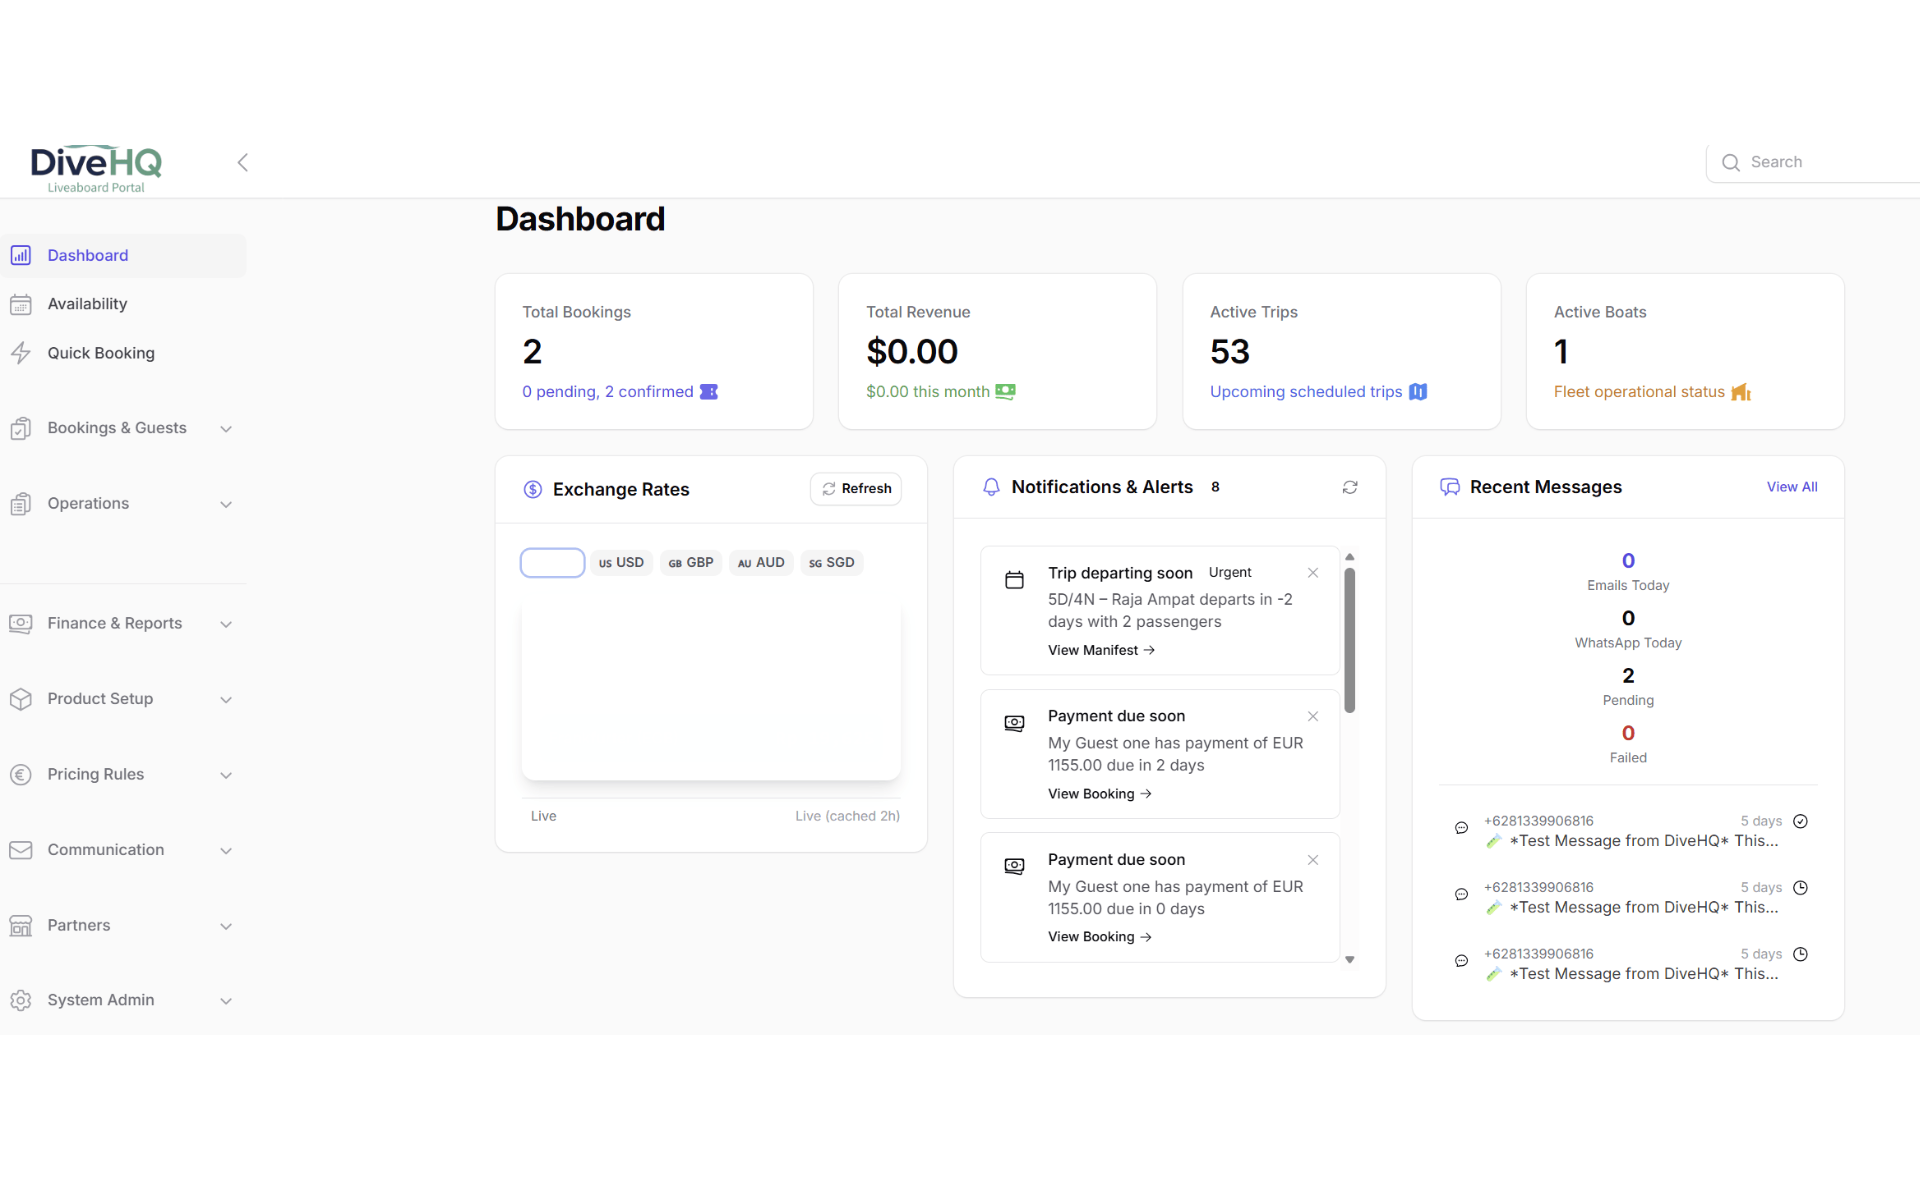Select the Dashboard bar-chart icon
The image size is (1920, 1200).
22,255
